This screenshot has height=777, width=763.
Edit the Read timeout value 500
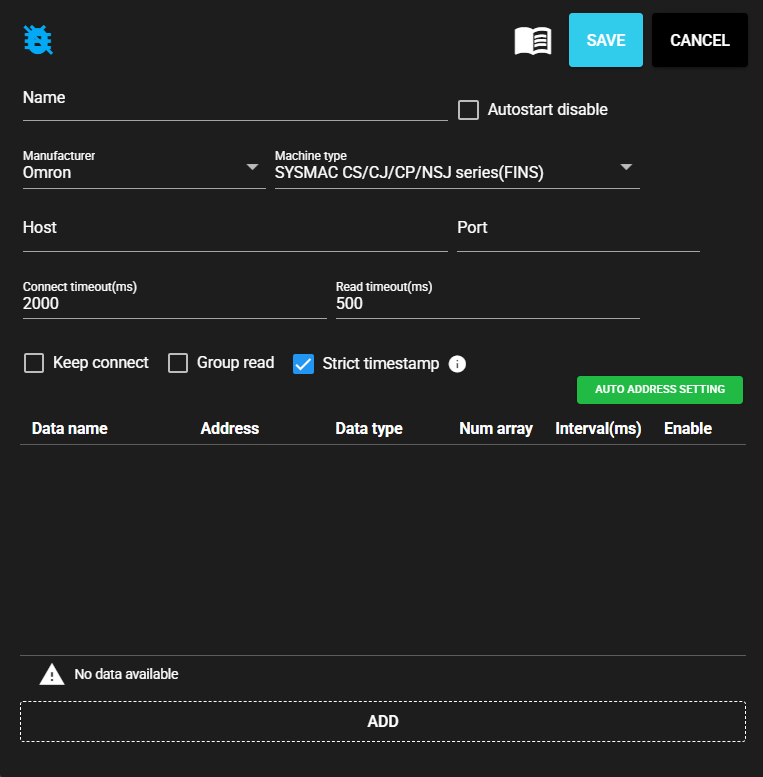[486, 303]
